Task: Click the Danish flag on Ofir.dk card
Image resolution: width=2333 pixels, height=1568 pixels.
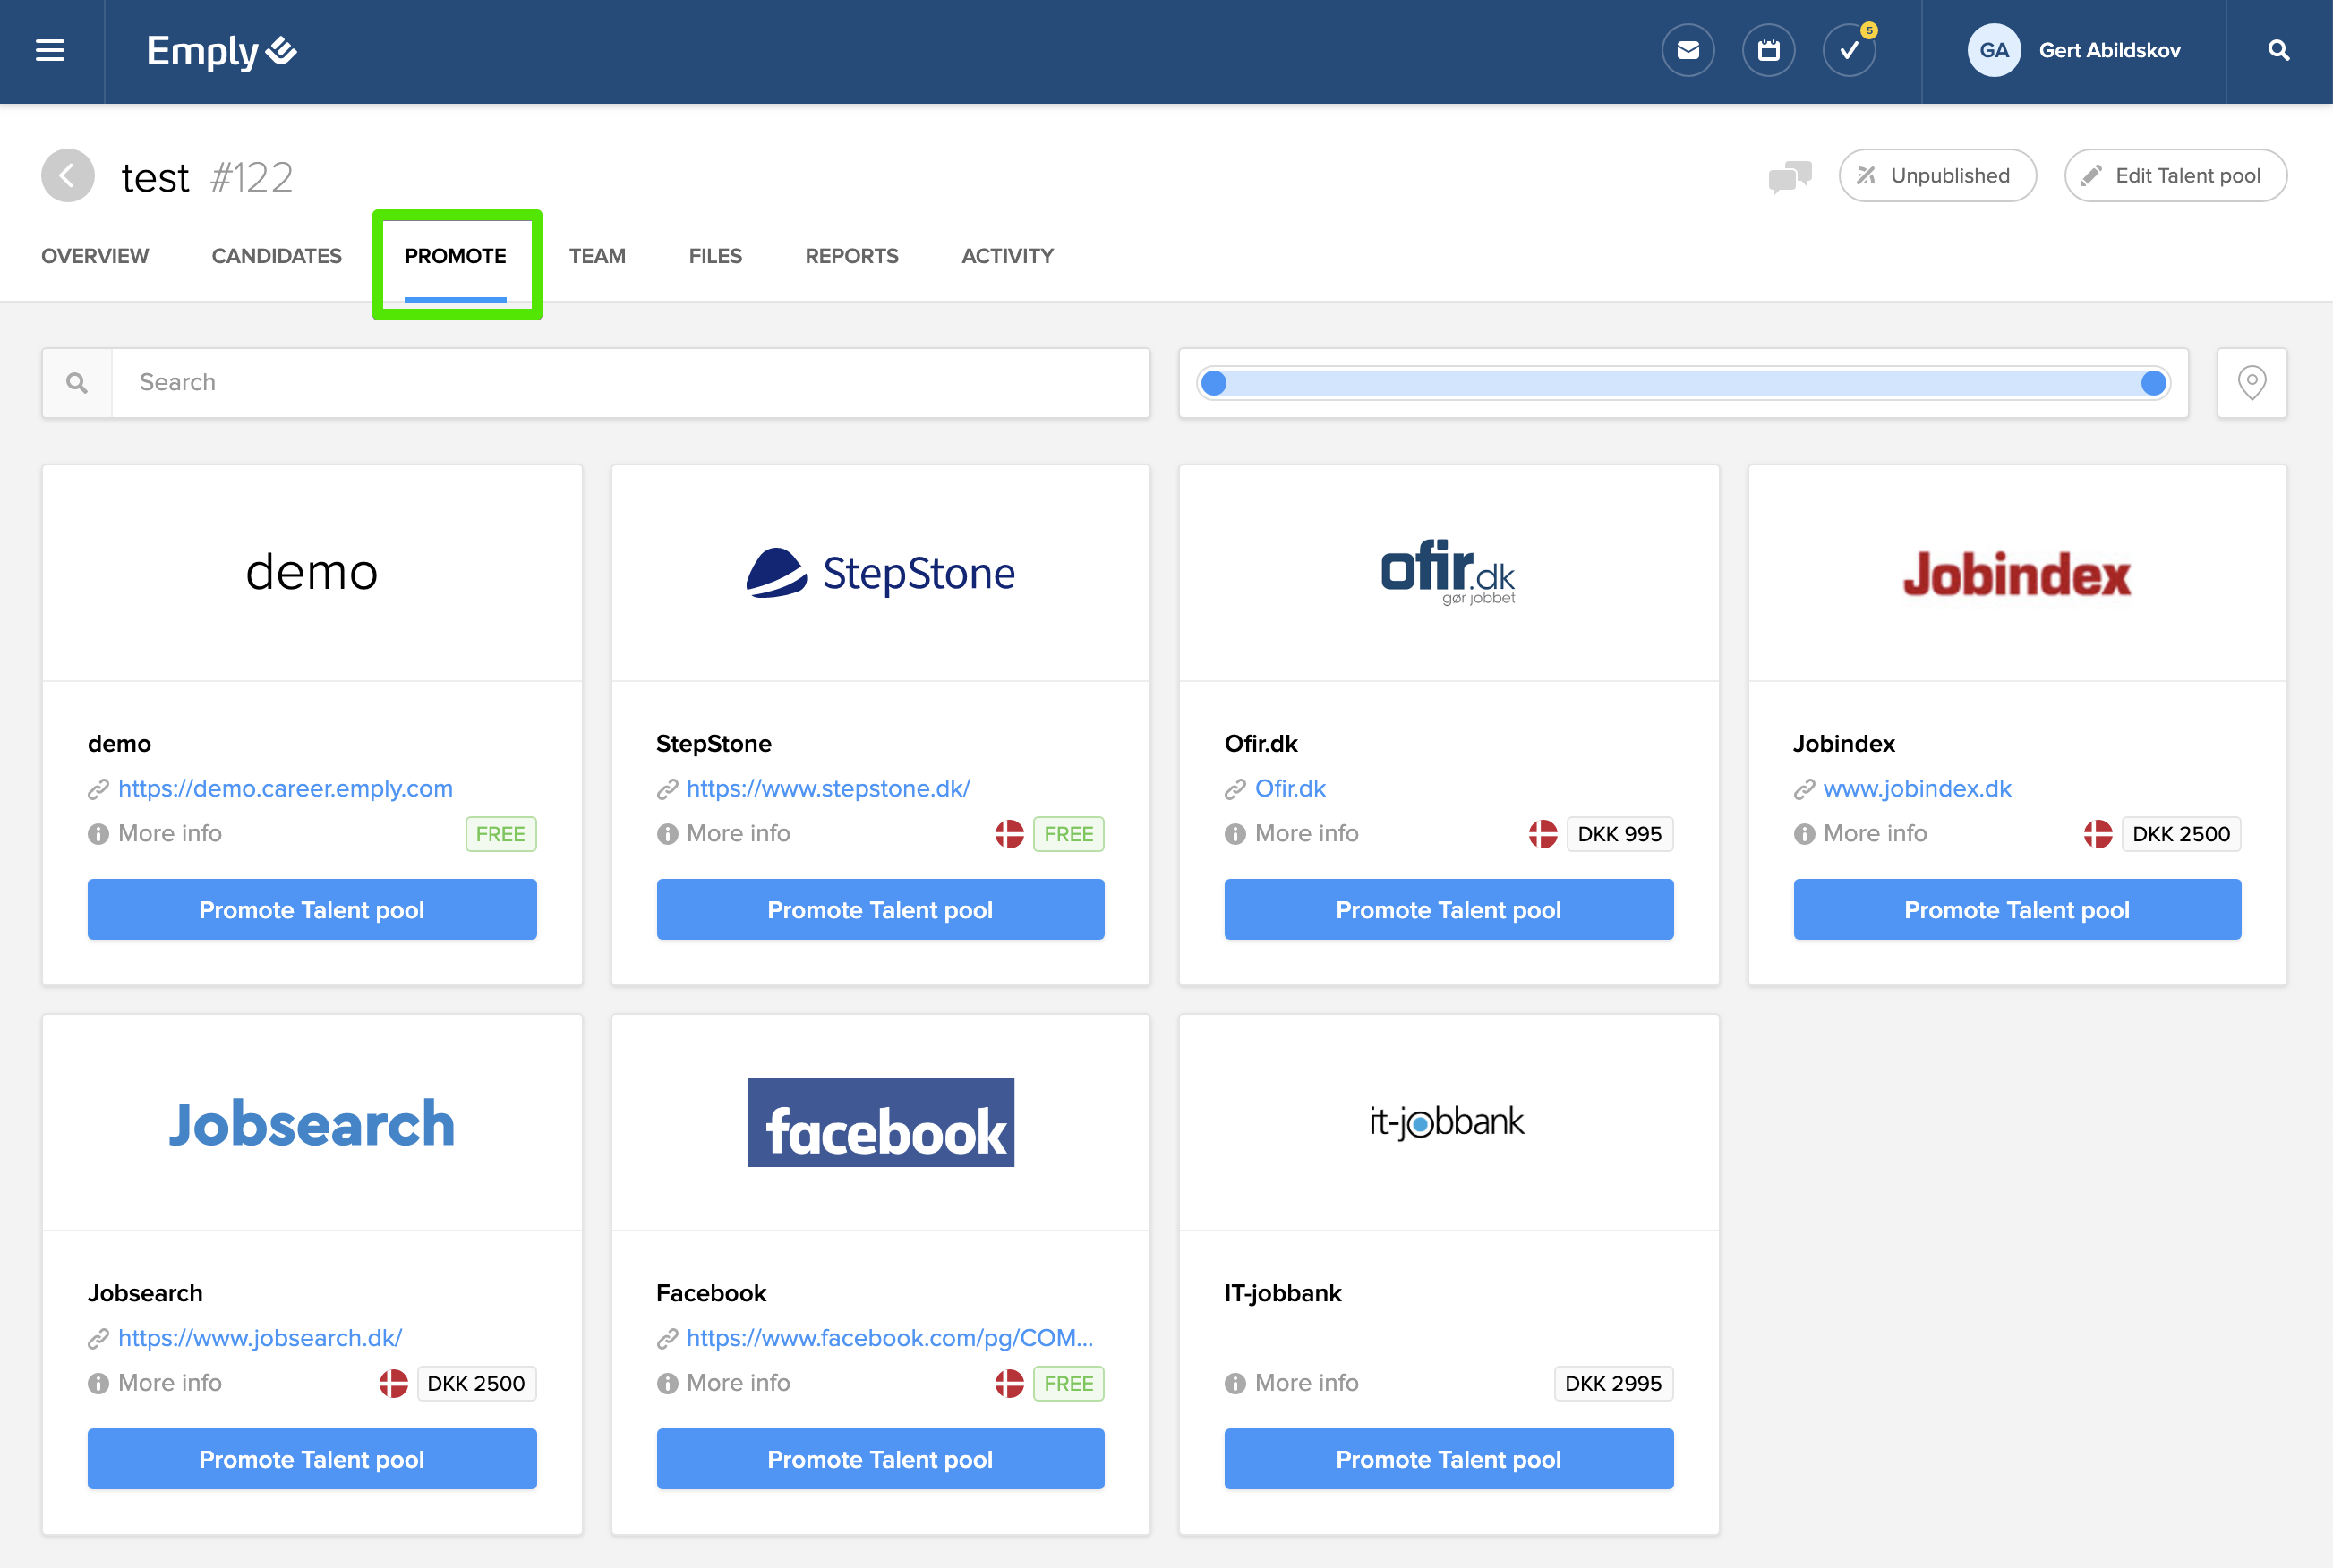Action: click(x=1542, y=834)
